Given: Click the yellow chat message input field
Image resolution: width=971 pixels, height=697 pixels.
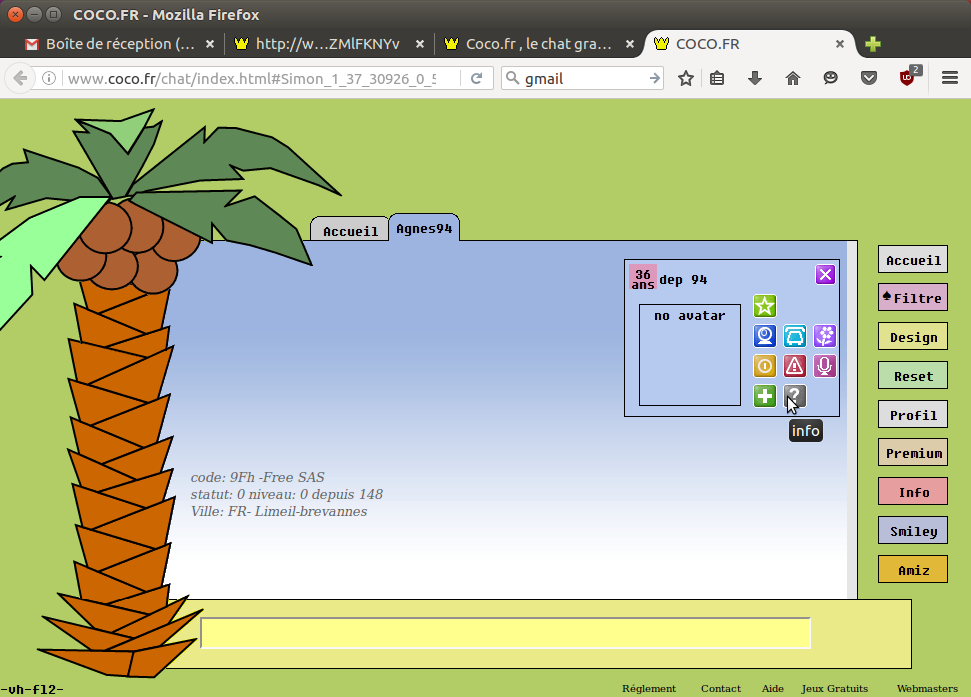Looking at the screenshot, I should click(505, 633).
